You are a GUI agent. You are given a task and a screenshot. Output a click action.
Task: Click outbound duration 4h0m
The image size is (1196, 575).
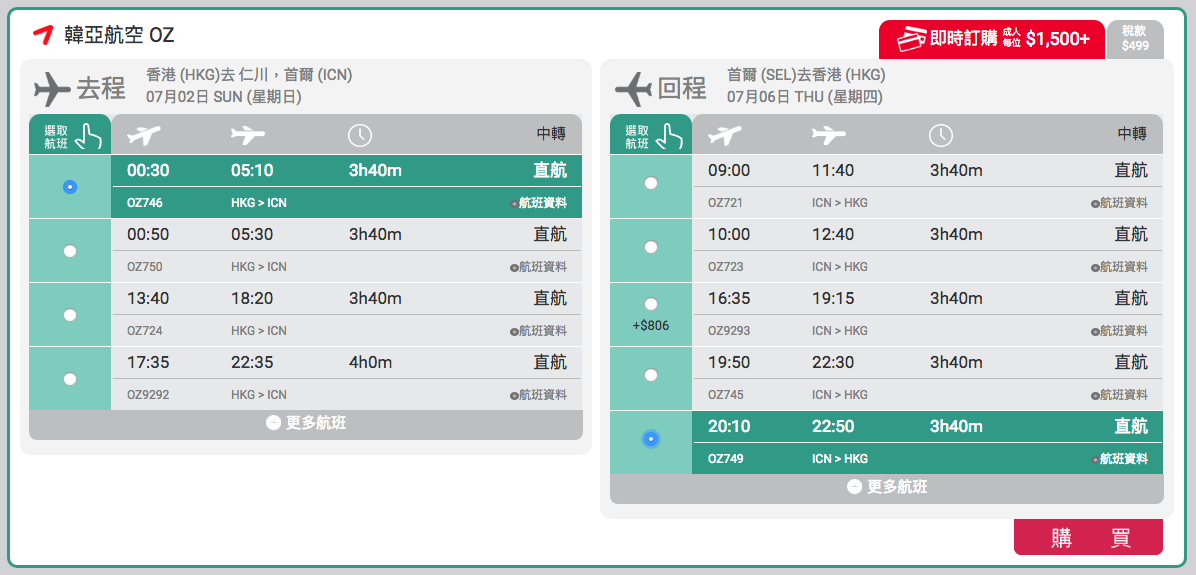[x=370, y=362]
